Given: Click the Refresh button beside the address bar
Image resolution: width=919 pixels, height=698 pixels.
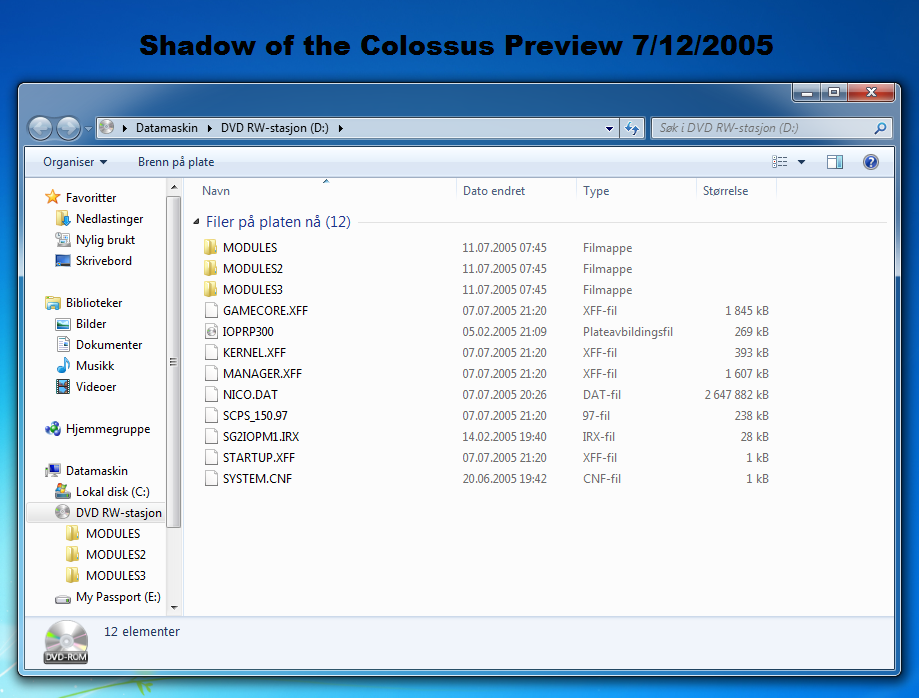Looking at the screenshot, I should tap(632, 128).
